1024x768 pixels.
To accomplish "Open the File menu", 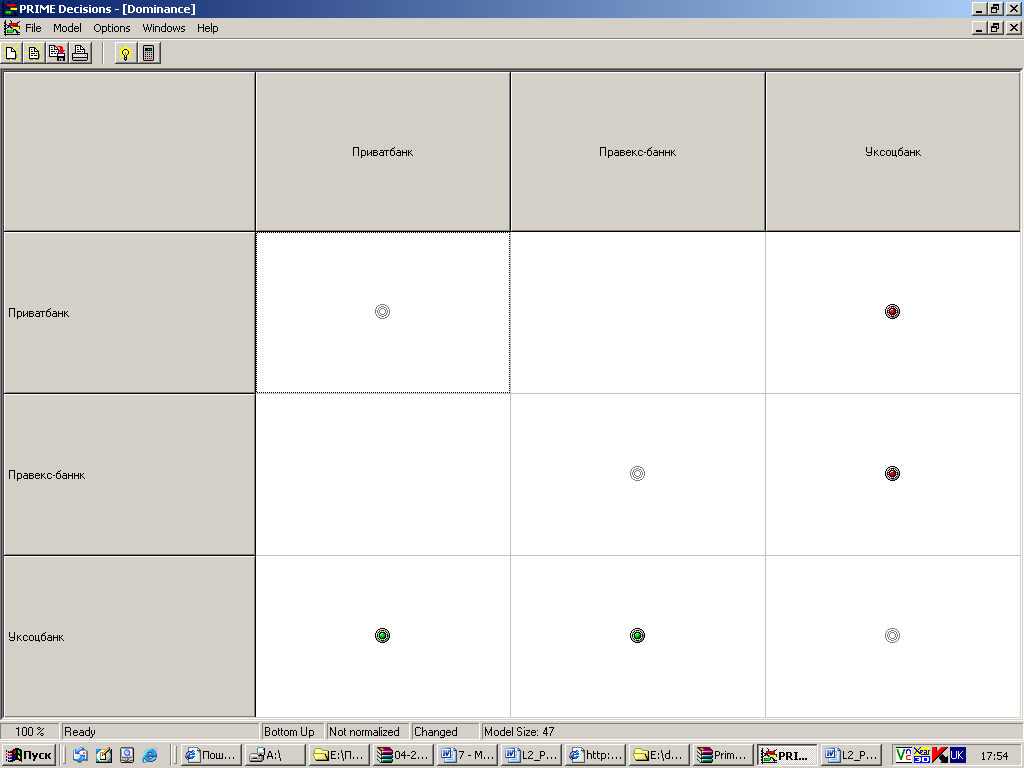I will click(33, 28).
